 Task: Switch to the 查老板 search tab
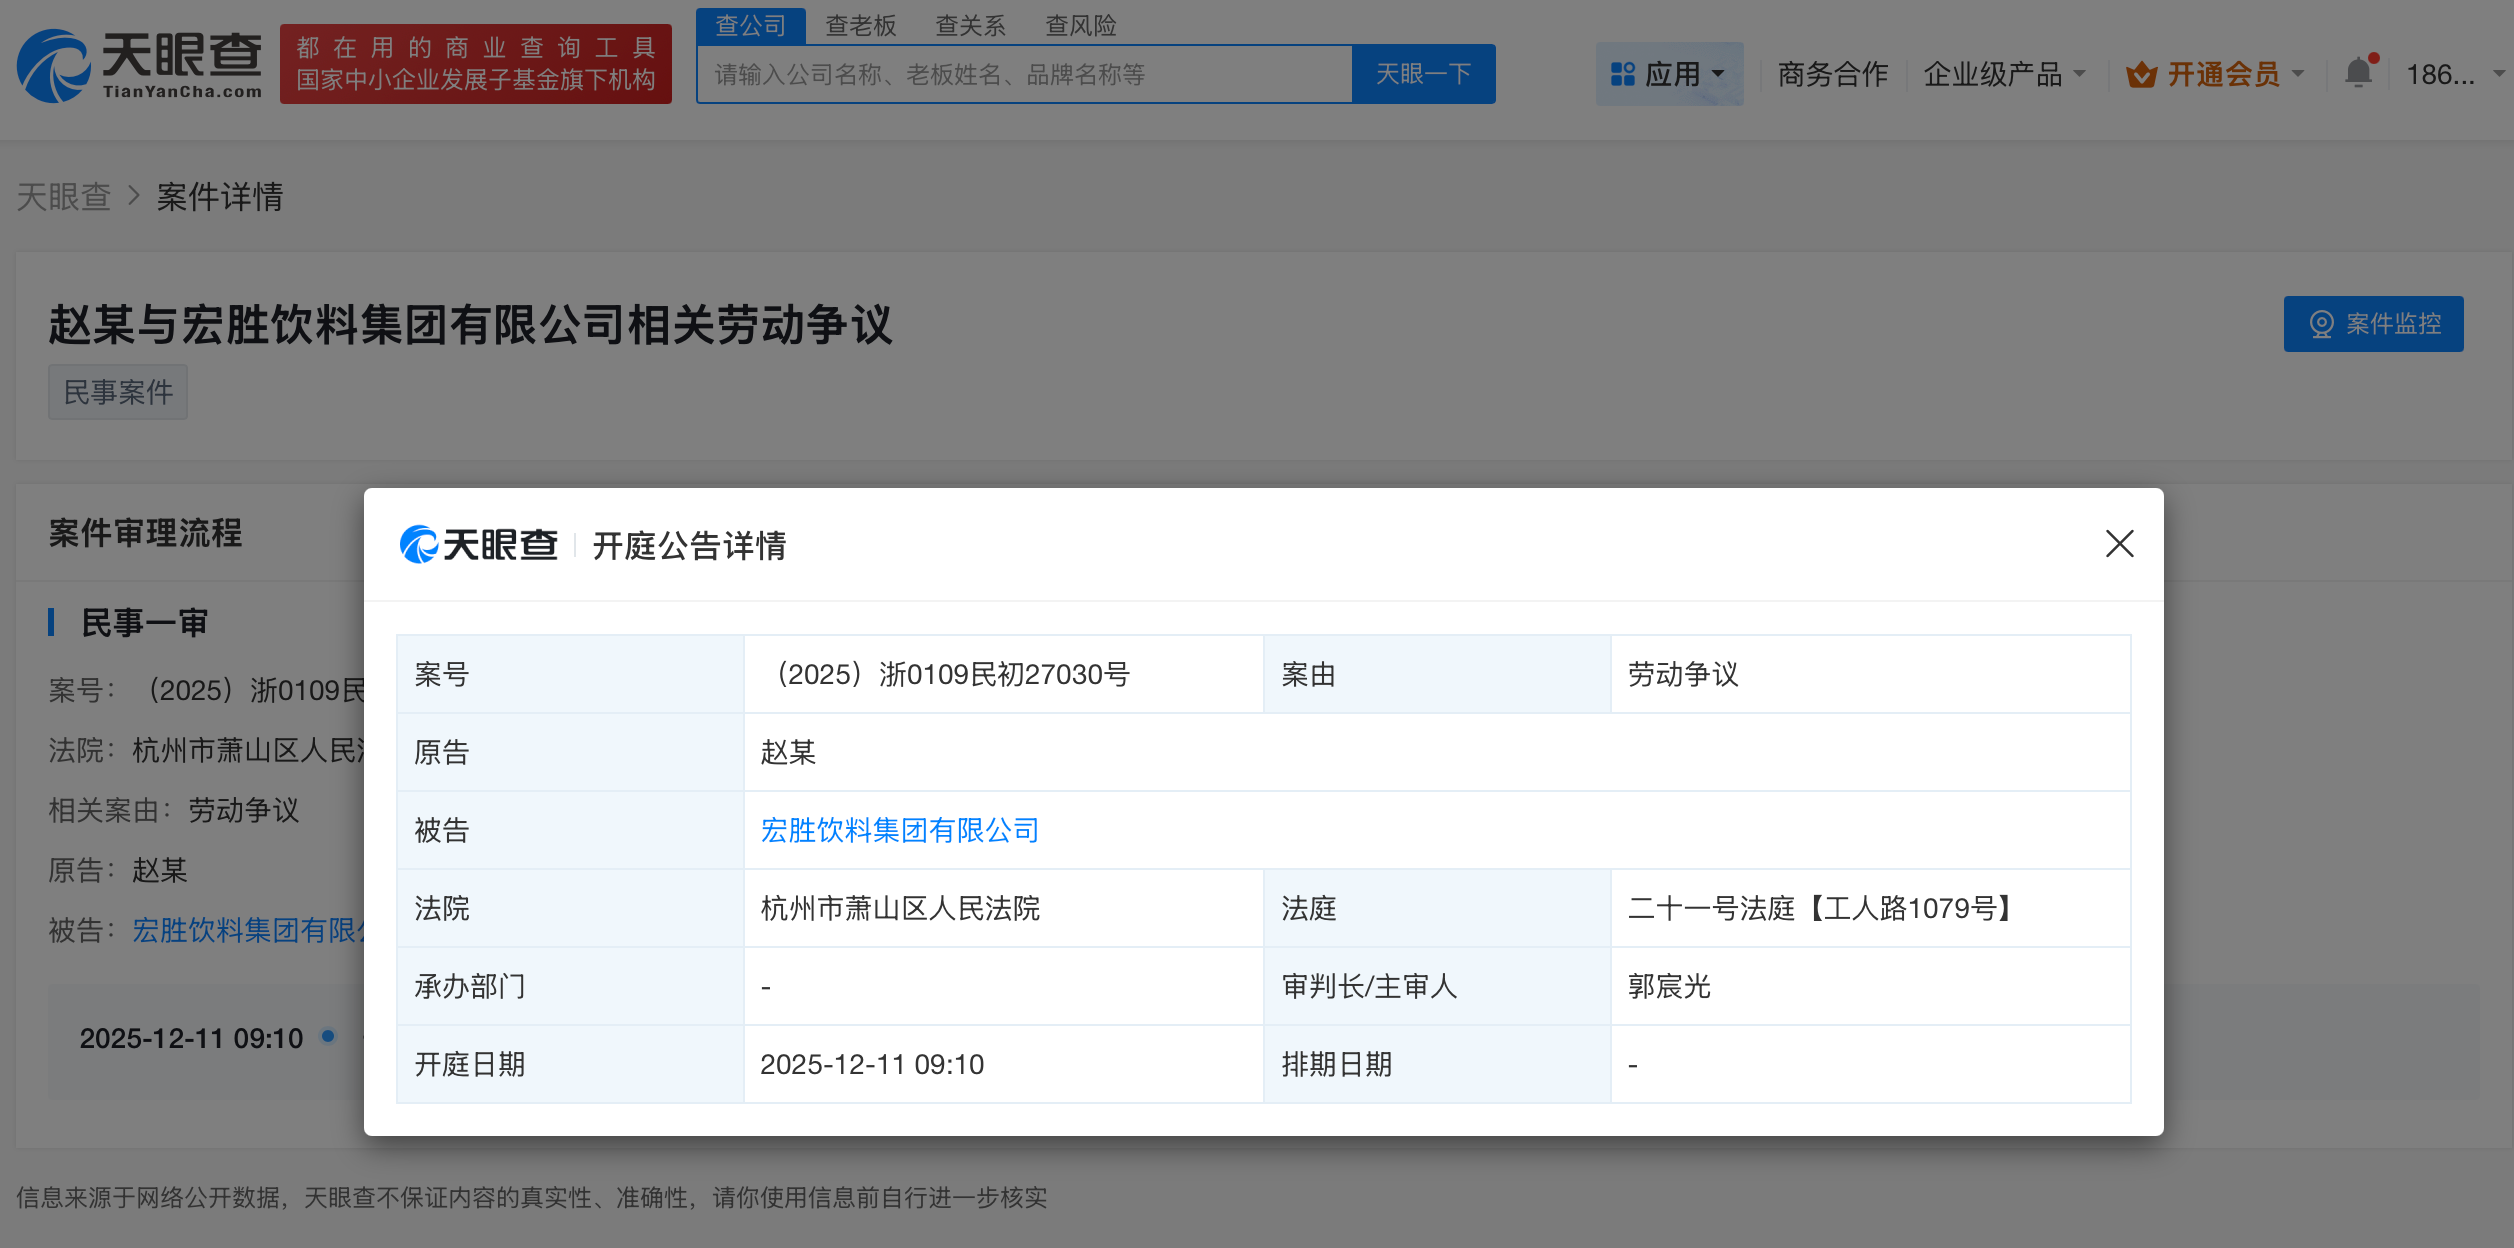[x=861, y=24]
